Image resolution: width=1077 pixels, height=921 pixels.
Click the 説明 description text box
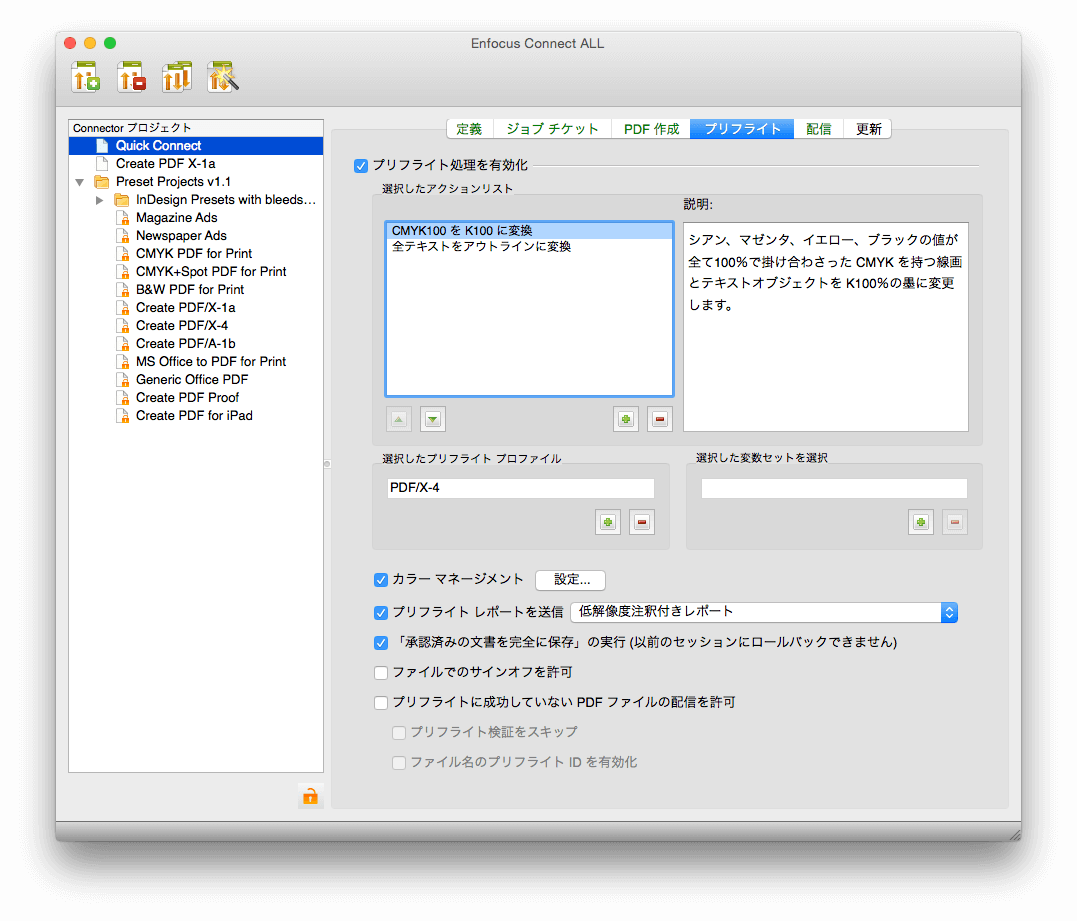point(826,327)
